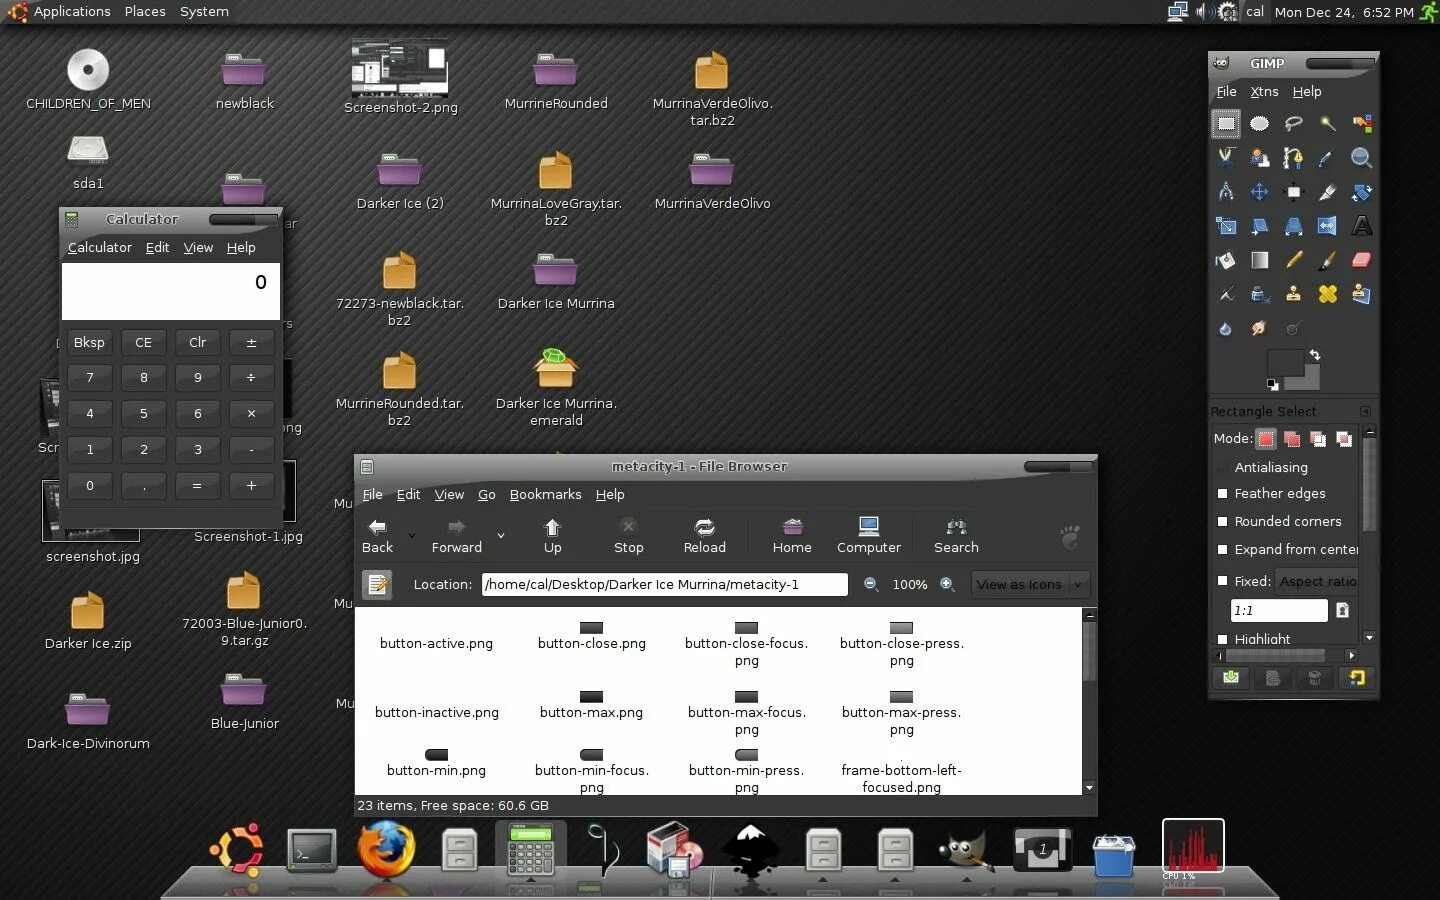The width and height of the screenshot is (1440, 900).
Task: Click the Reload button in File Browser
Action: click(x=705, y=536)
